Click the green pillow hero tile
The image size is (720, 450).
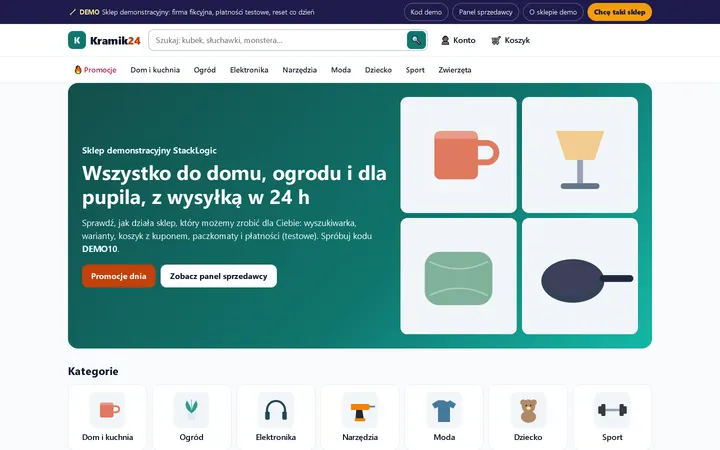458,276
